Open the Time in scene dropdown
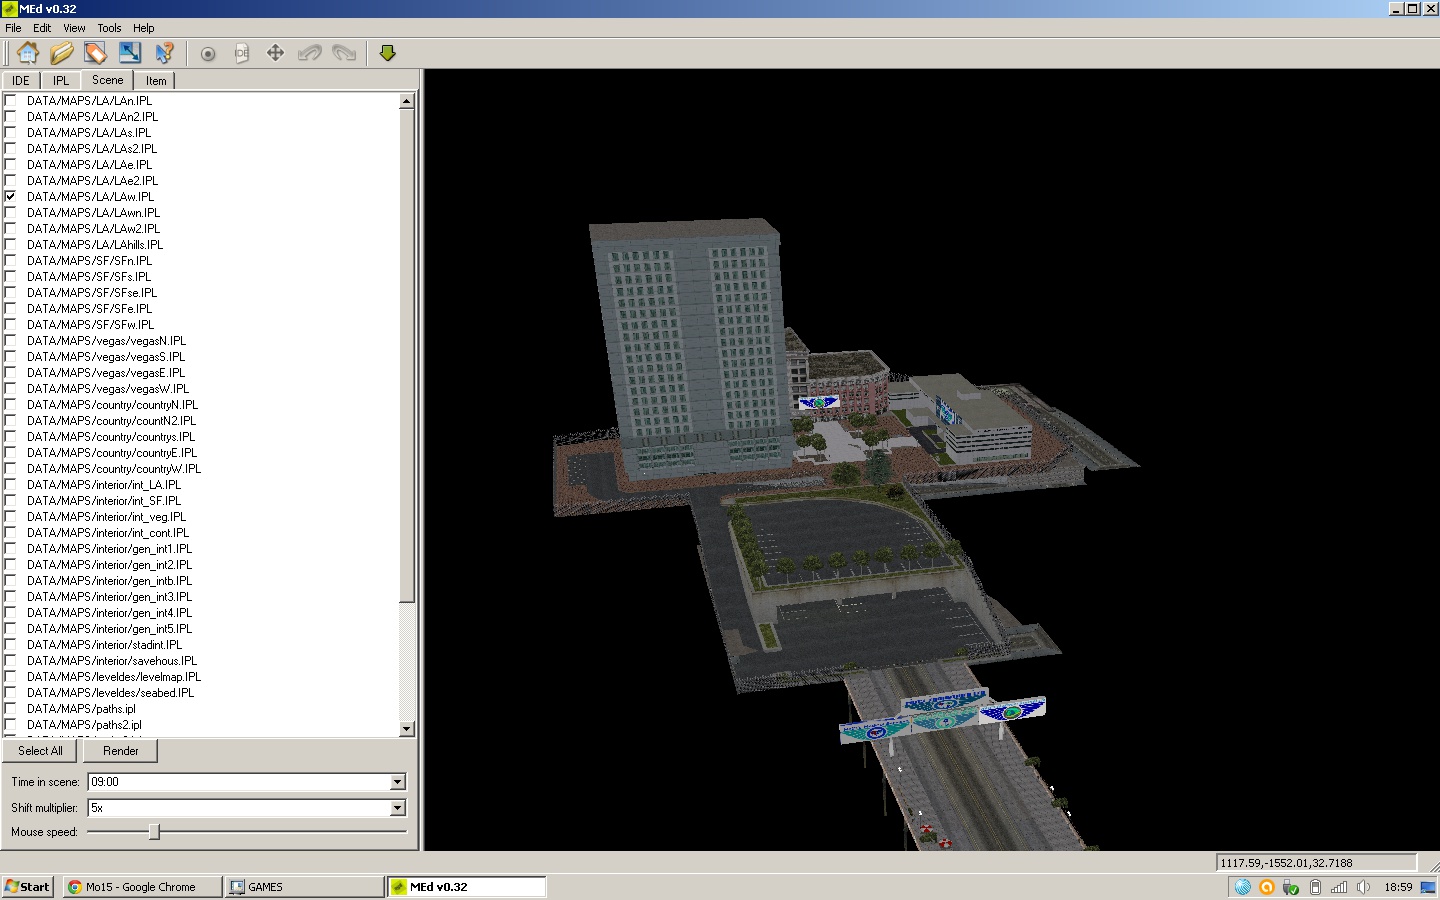Screen dimensions: 1440x900 pyautogui.click(x=397, y=782)
